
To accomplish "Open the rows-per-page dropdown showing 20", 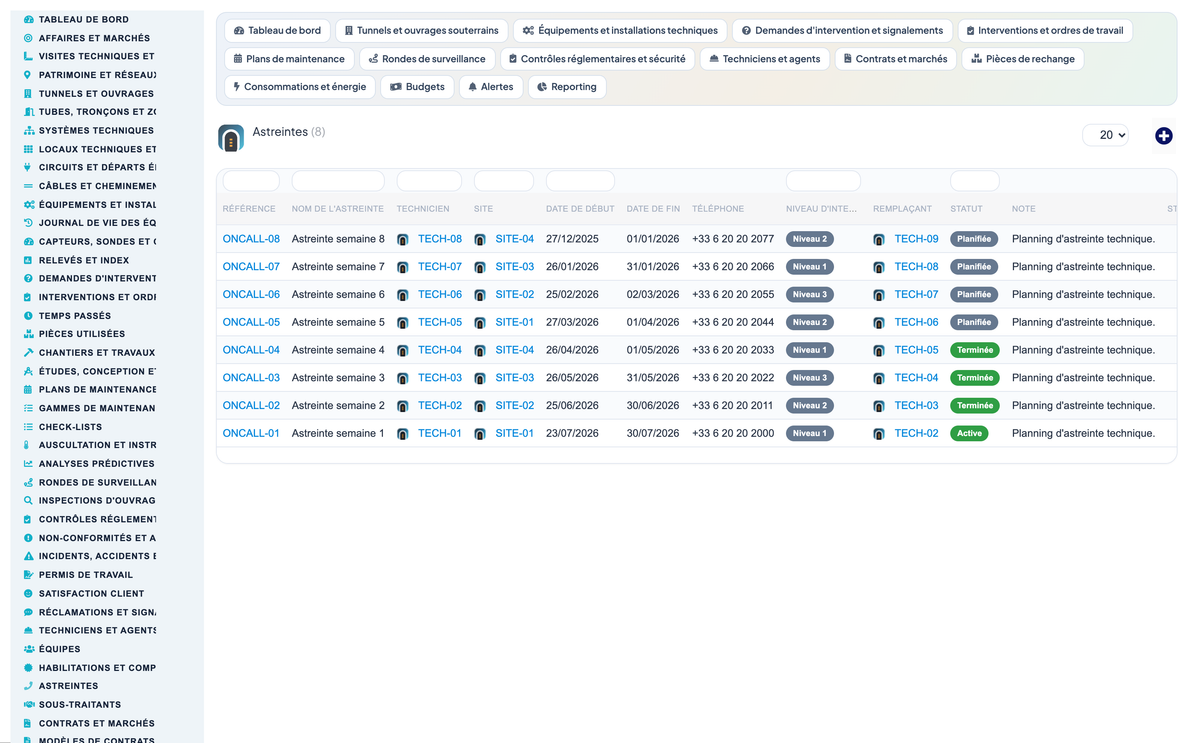I will coord(1105,135).
